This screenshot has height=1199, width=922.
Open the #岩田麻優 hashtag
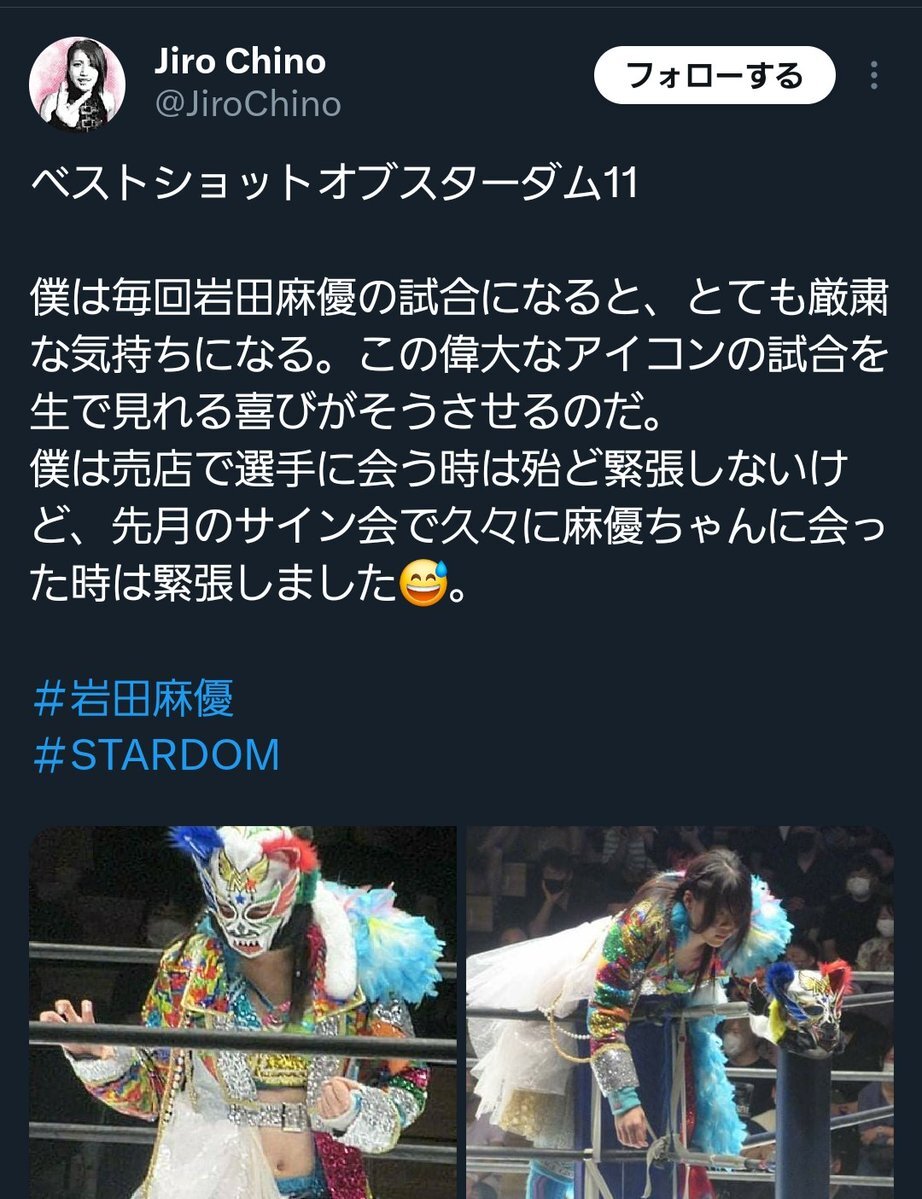(134, 698)
